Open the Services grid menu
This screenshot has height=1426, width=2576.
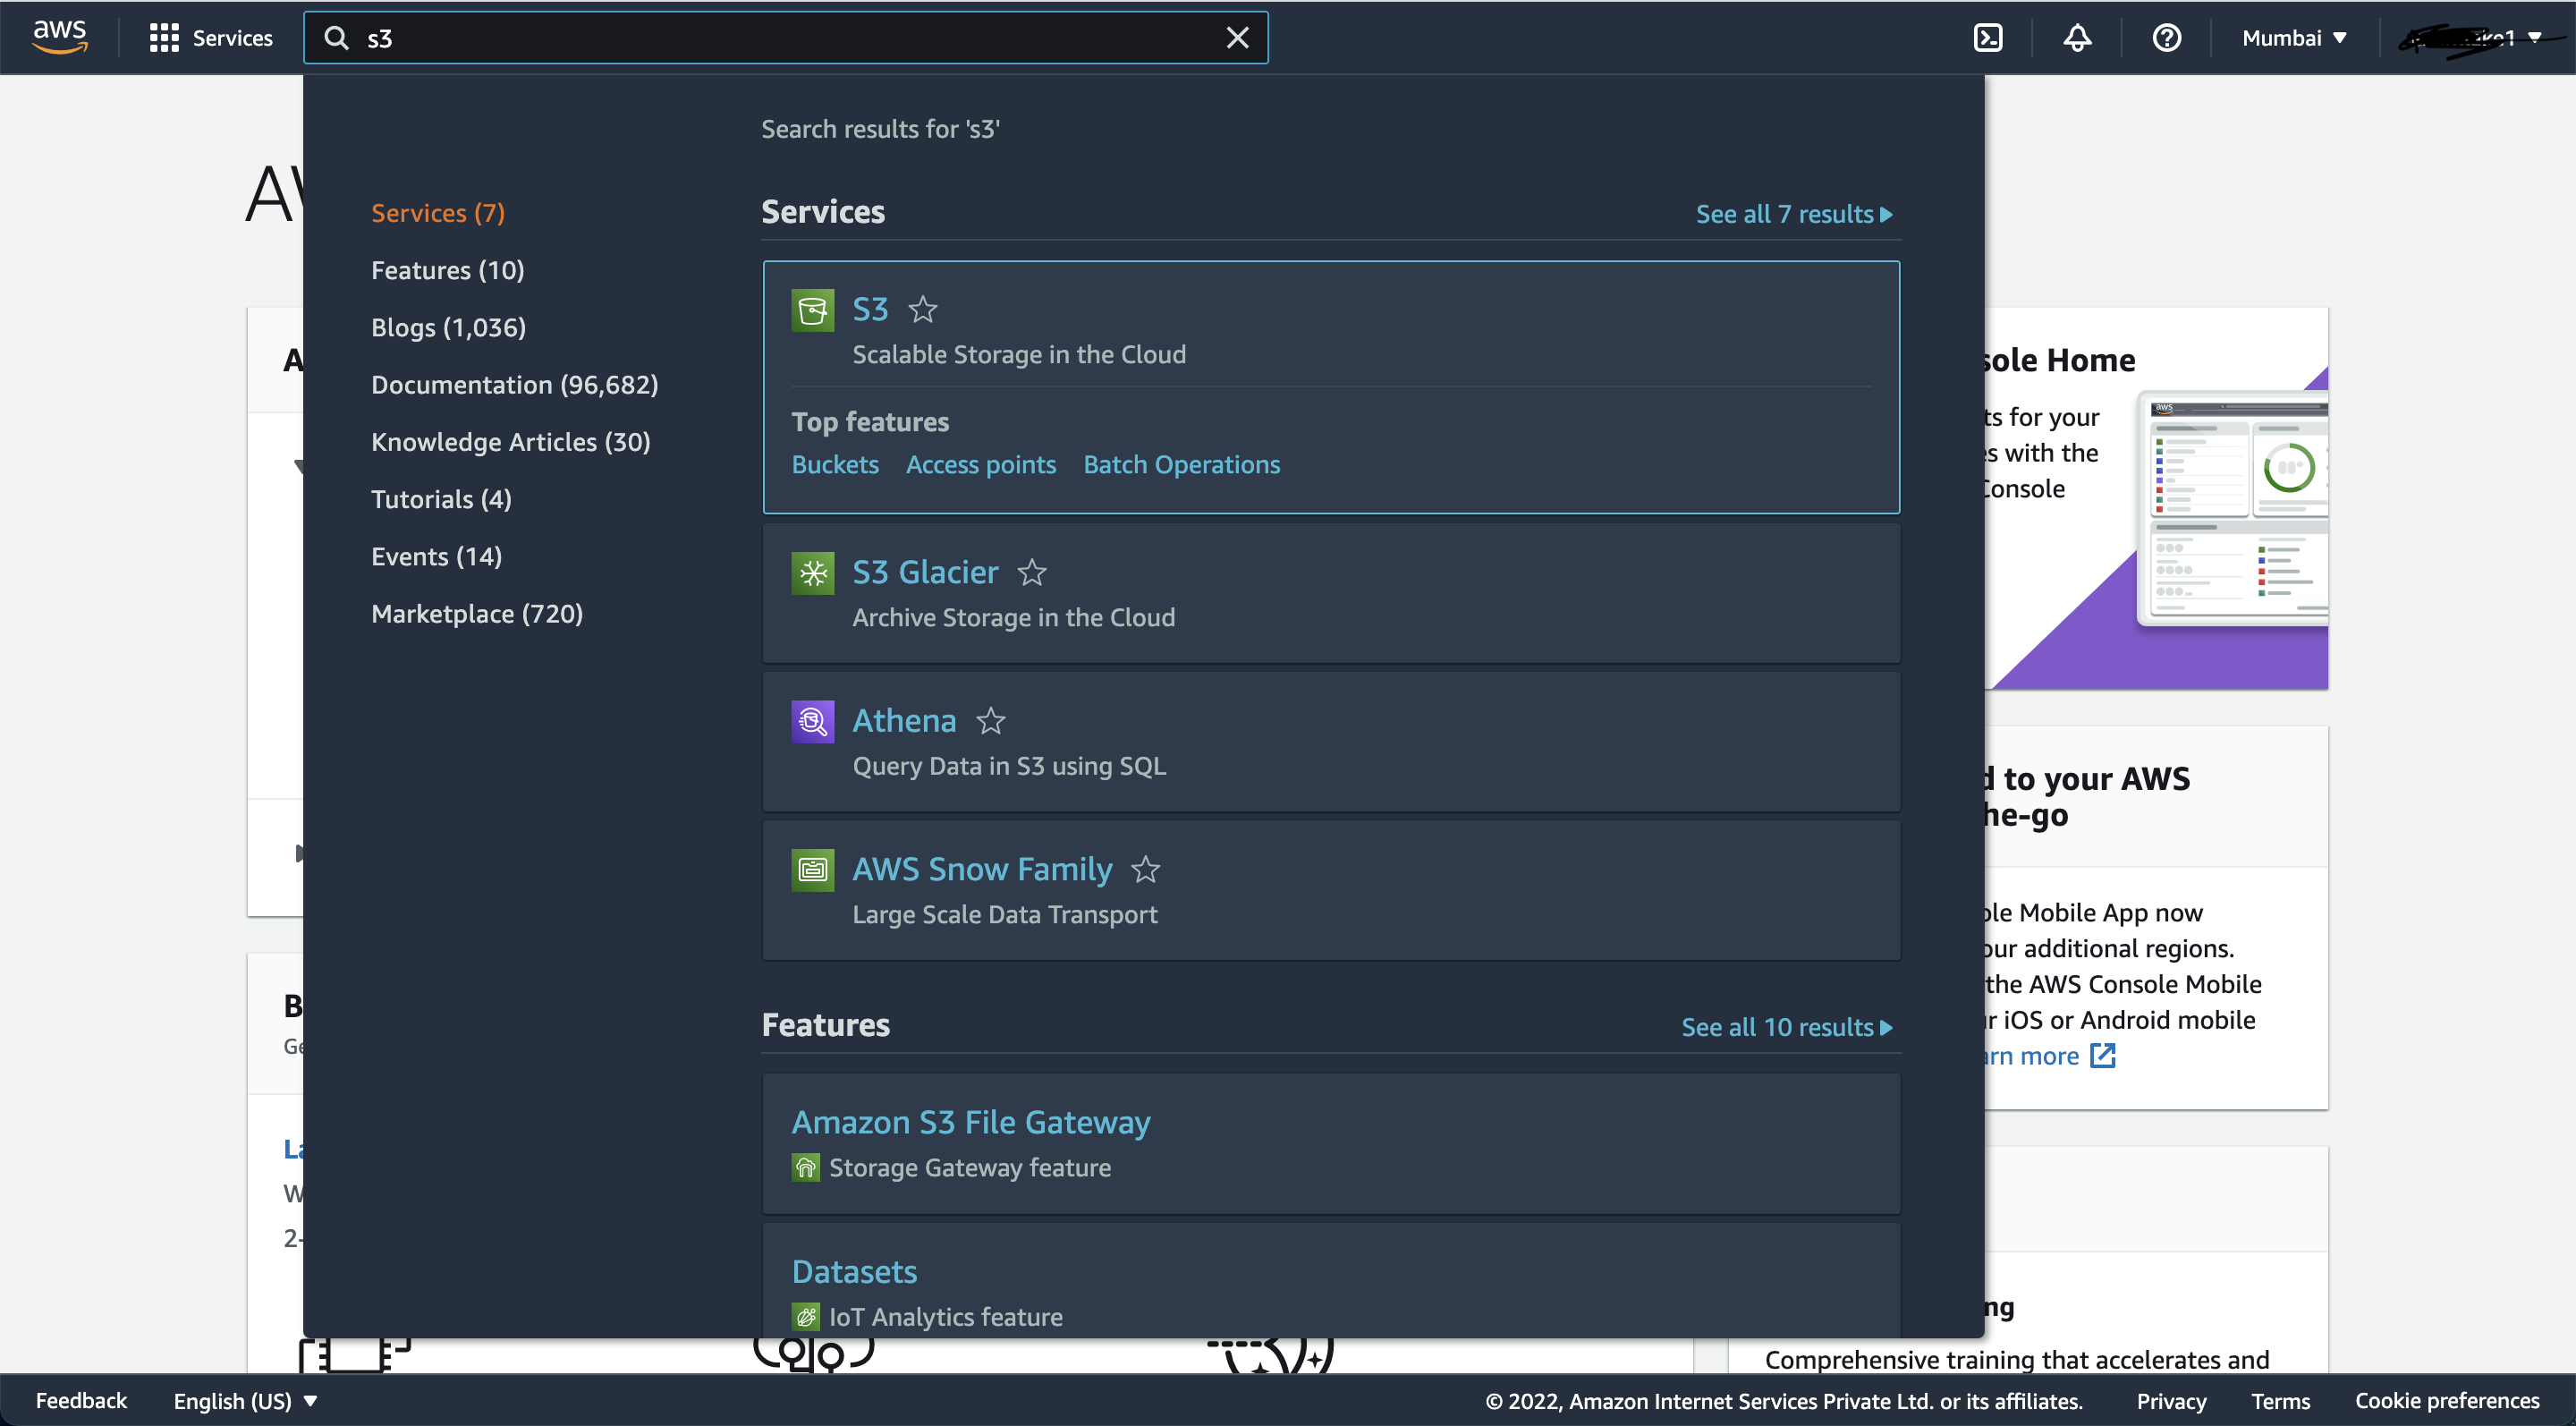pyautogui.click(x=210, y=38)
